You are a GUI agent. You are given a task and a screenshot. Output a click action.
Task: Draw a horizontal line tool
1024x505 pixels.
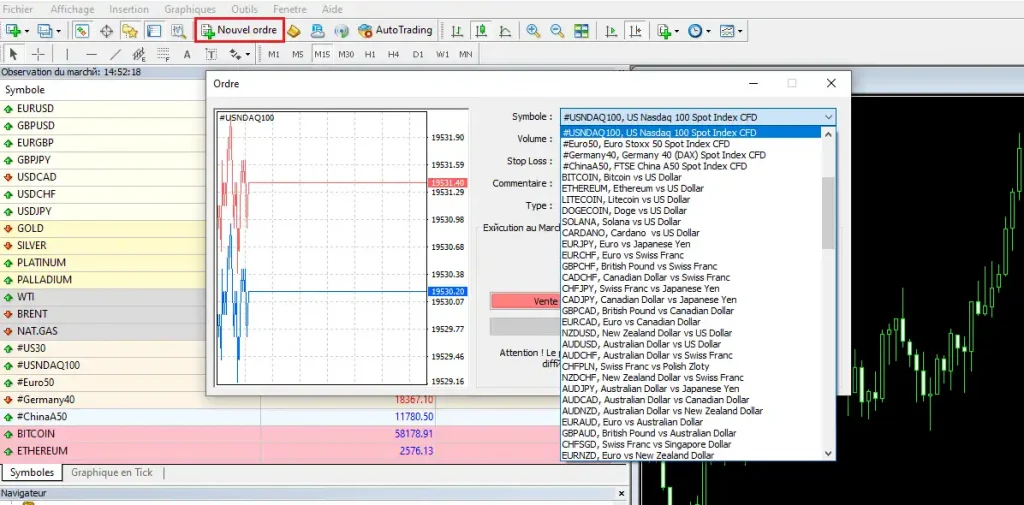[91, 54]
